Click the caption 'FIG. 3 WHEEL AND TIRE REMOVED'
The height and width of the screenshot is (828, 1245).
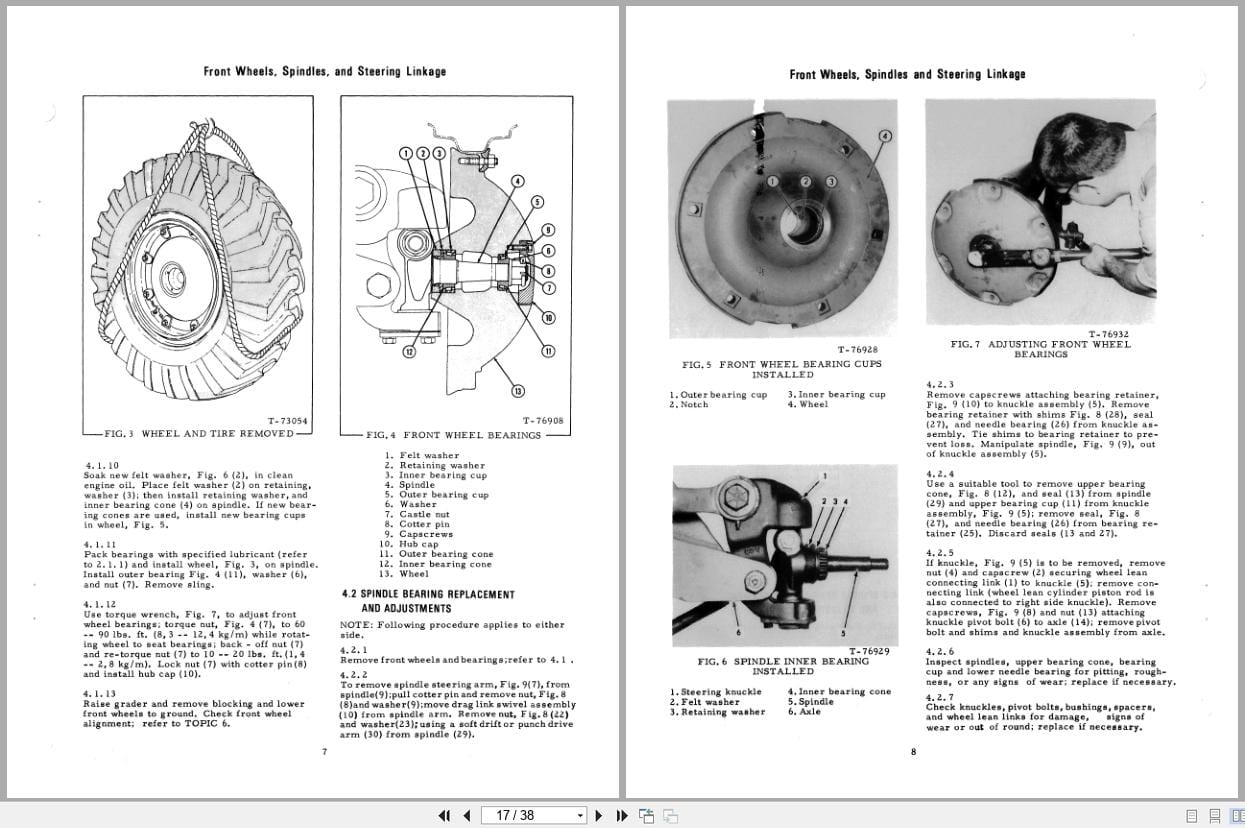pyautogui.click(x=199, y=434)
